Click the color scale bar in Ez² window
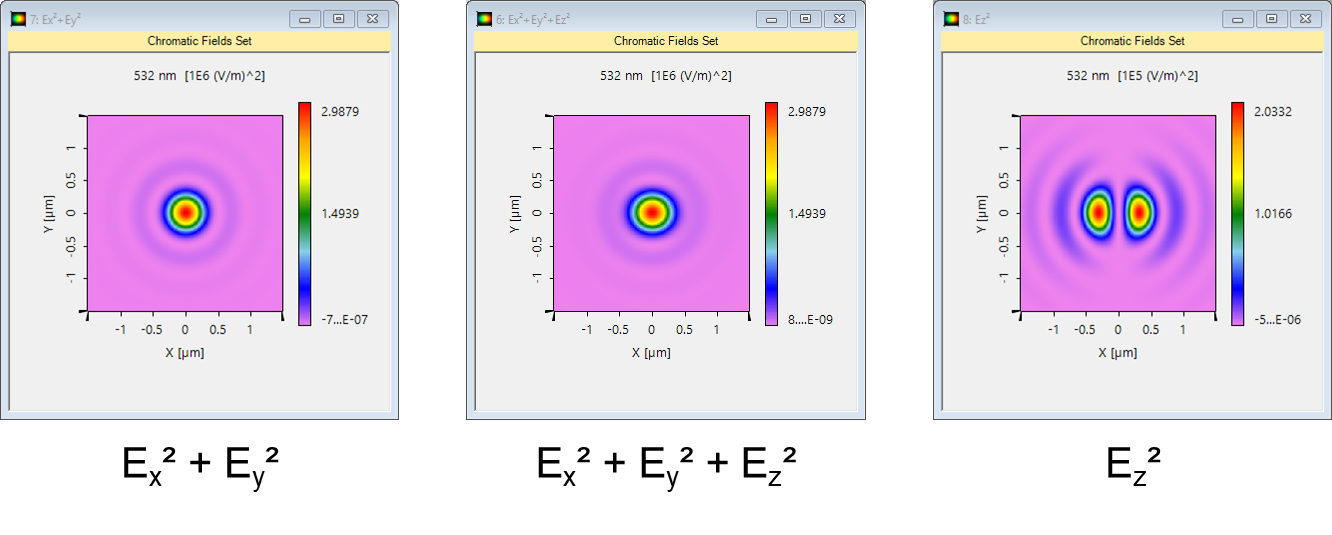The width and height of the screenshot is (1332, 535). pyautogui.click(x=1238, y=213)
